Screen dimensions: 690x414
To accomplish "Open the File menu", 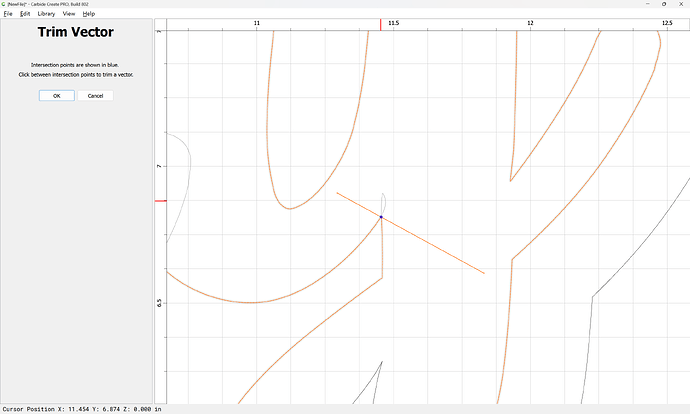I will [x=7, y=14].
